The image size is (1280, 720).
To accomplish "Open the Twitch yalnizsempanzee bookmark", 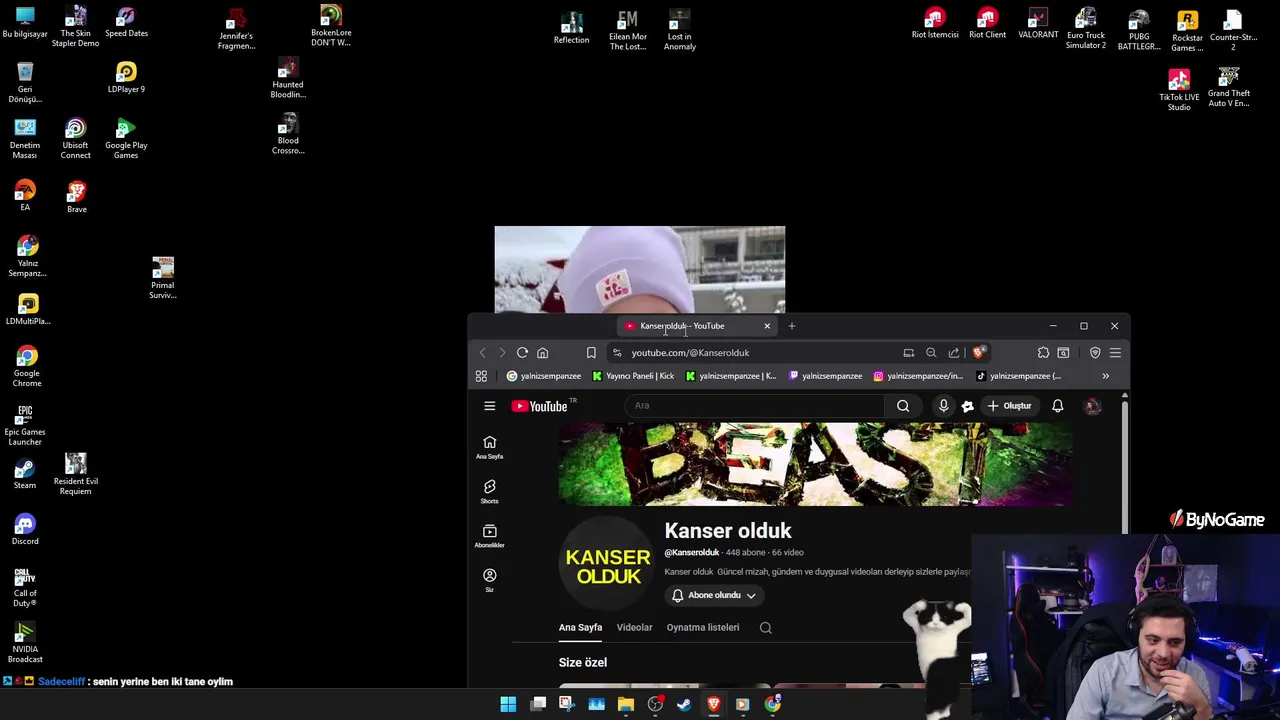I will tap(826, 376).
